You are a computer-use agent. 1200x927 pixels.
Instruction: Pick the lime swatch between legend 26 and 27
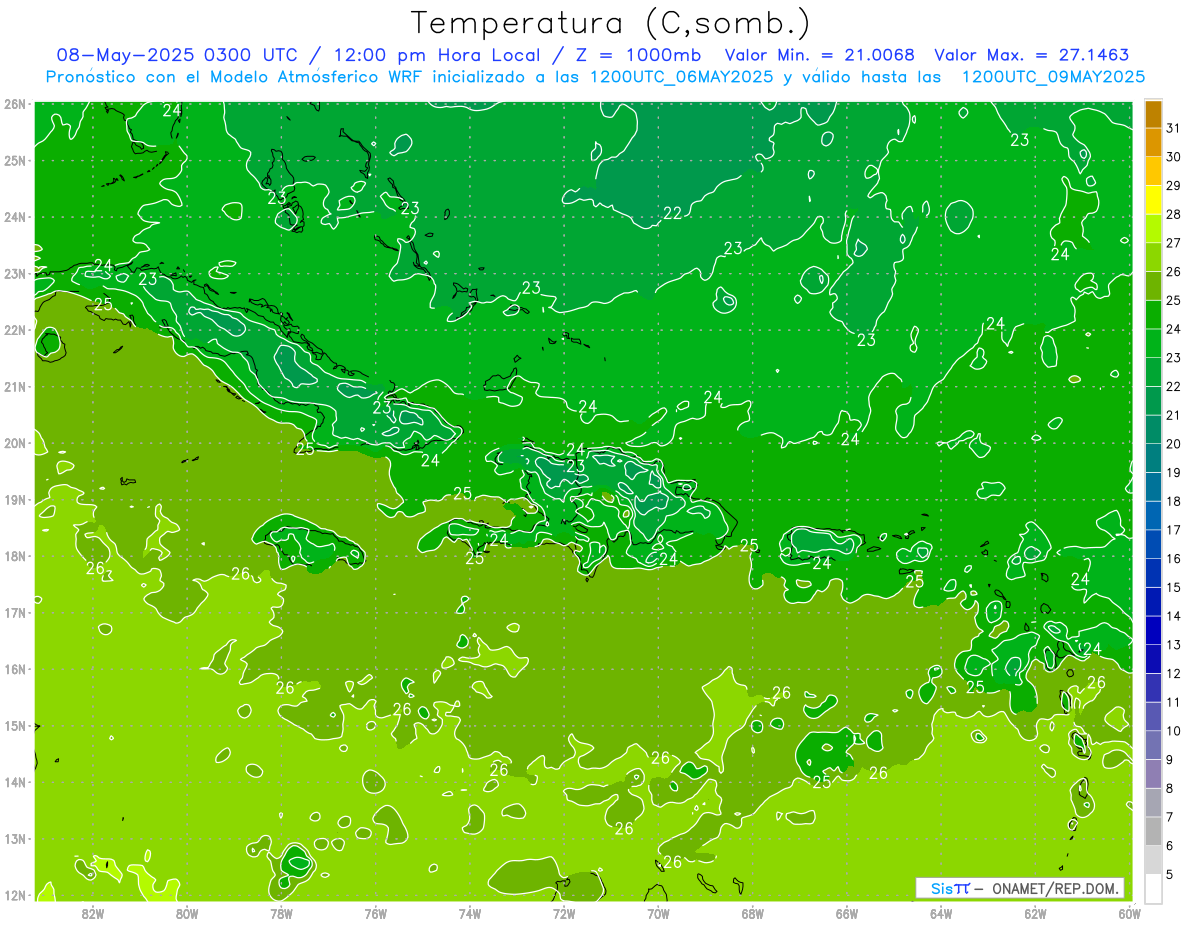click(x=1153, y=257)
